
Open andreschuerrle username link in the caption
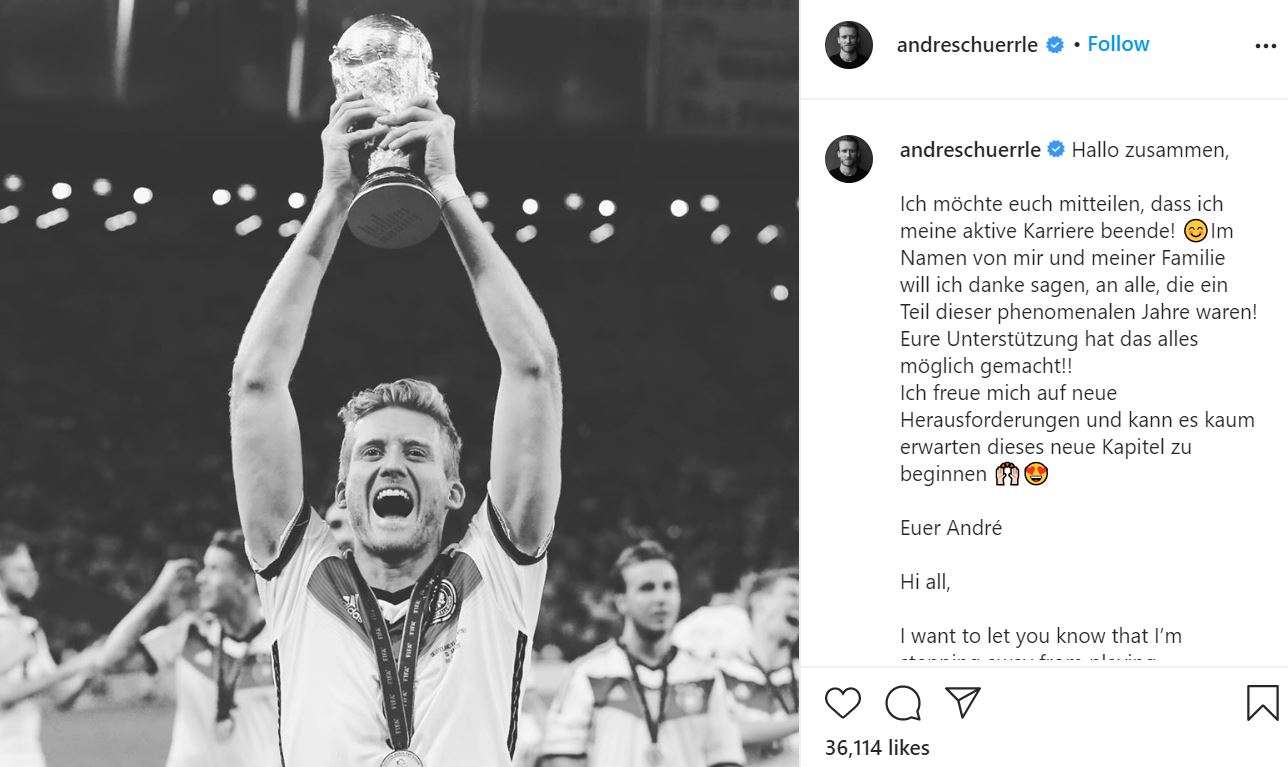click(970, 150)
